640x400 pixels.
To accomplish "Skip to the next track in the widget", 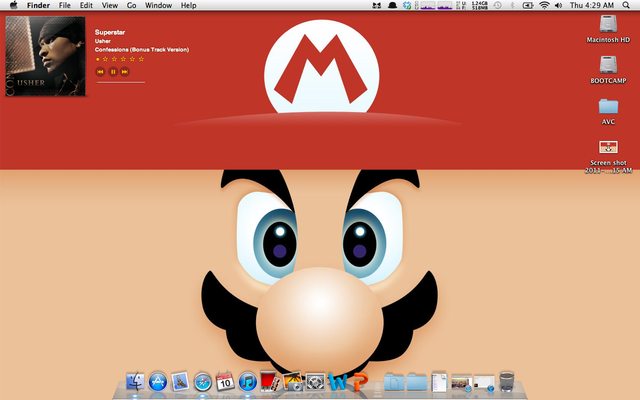I will click(125, 72).
